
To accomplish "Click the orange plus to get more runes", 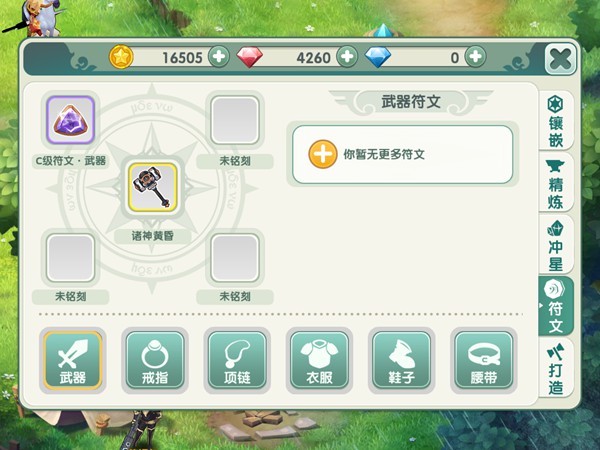I will [323, 154].
